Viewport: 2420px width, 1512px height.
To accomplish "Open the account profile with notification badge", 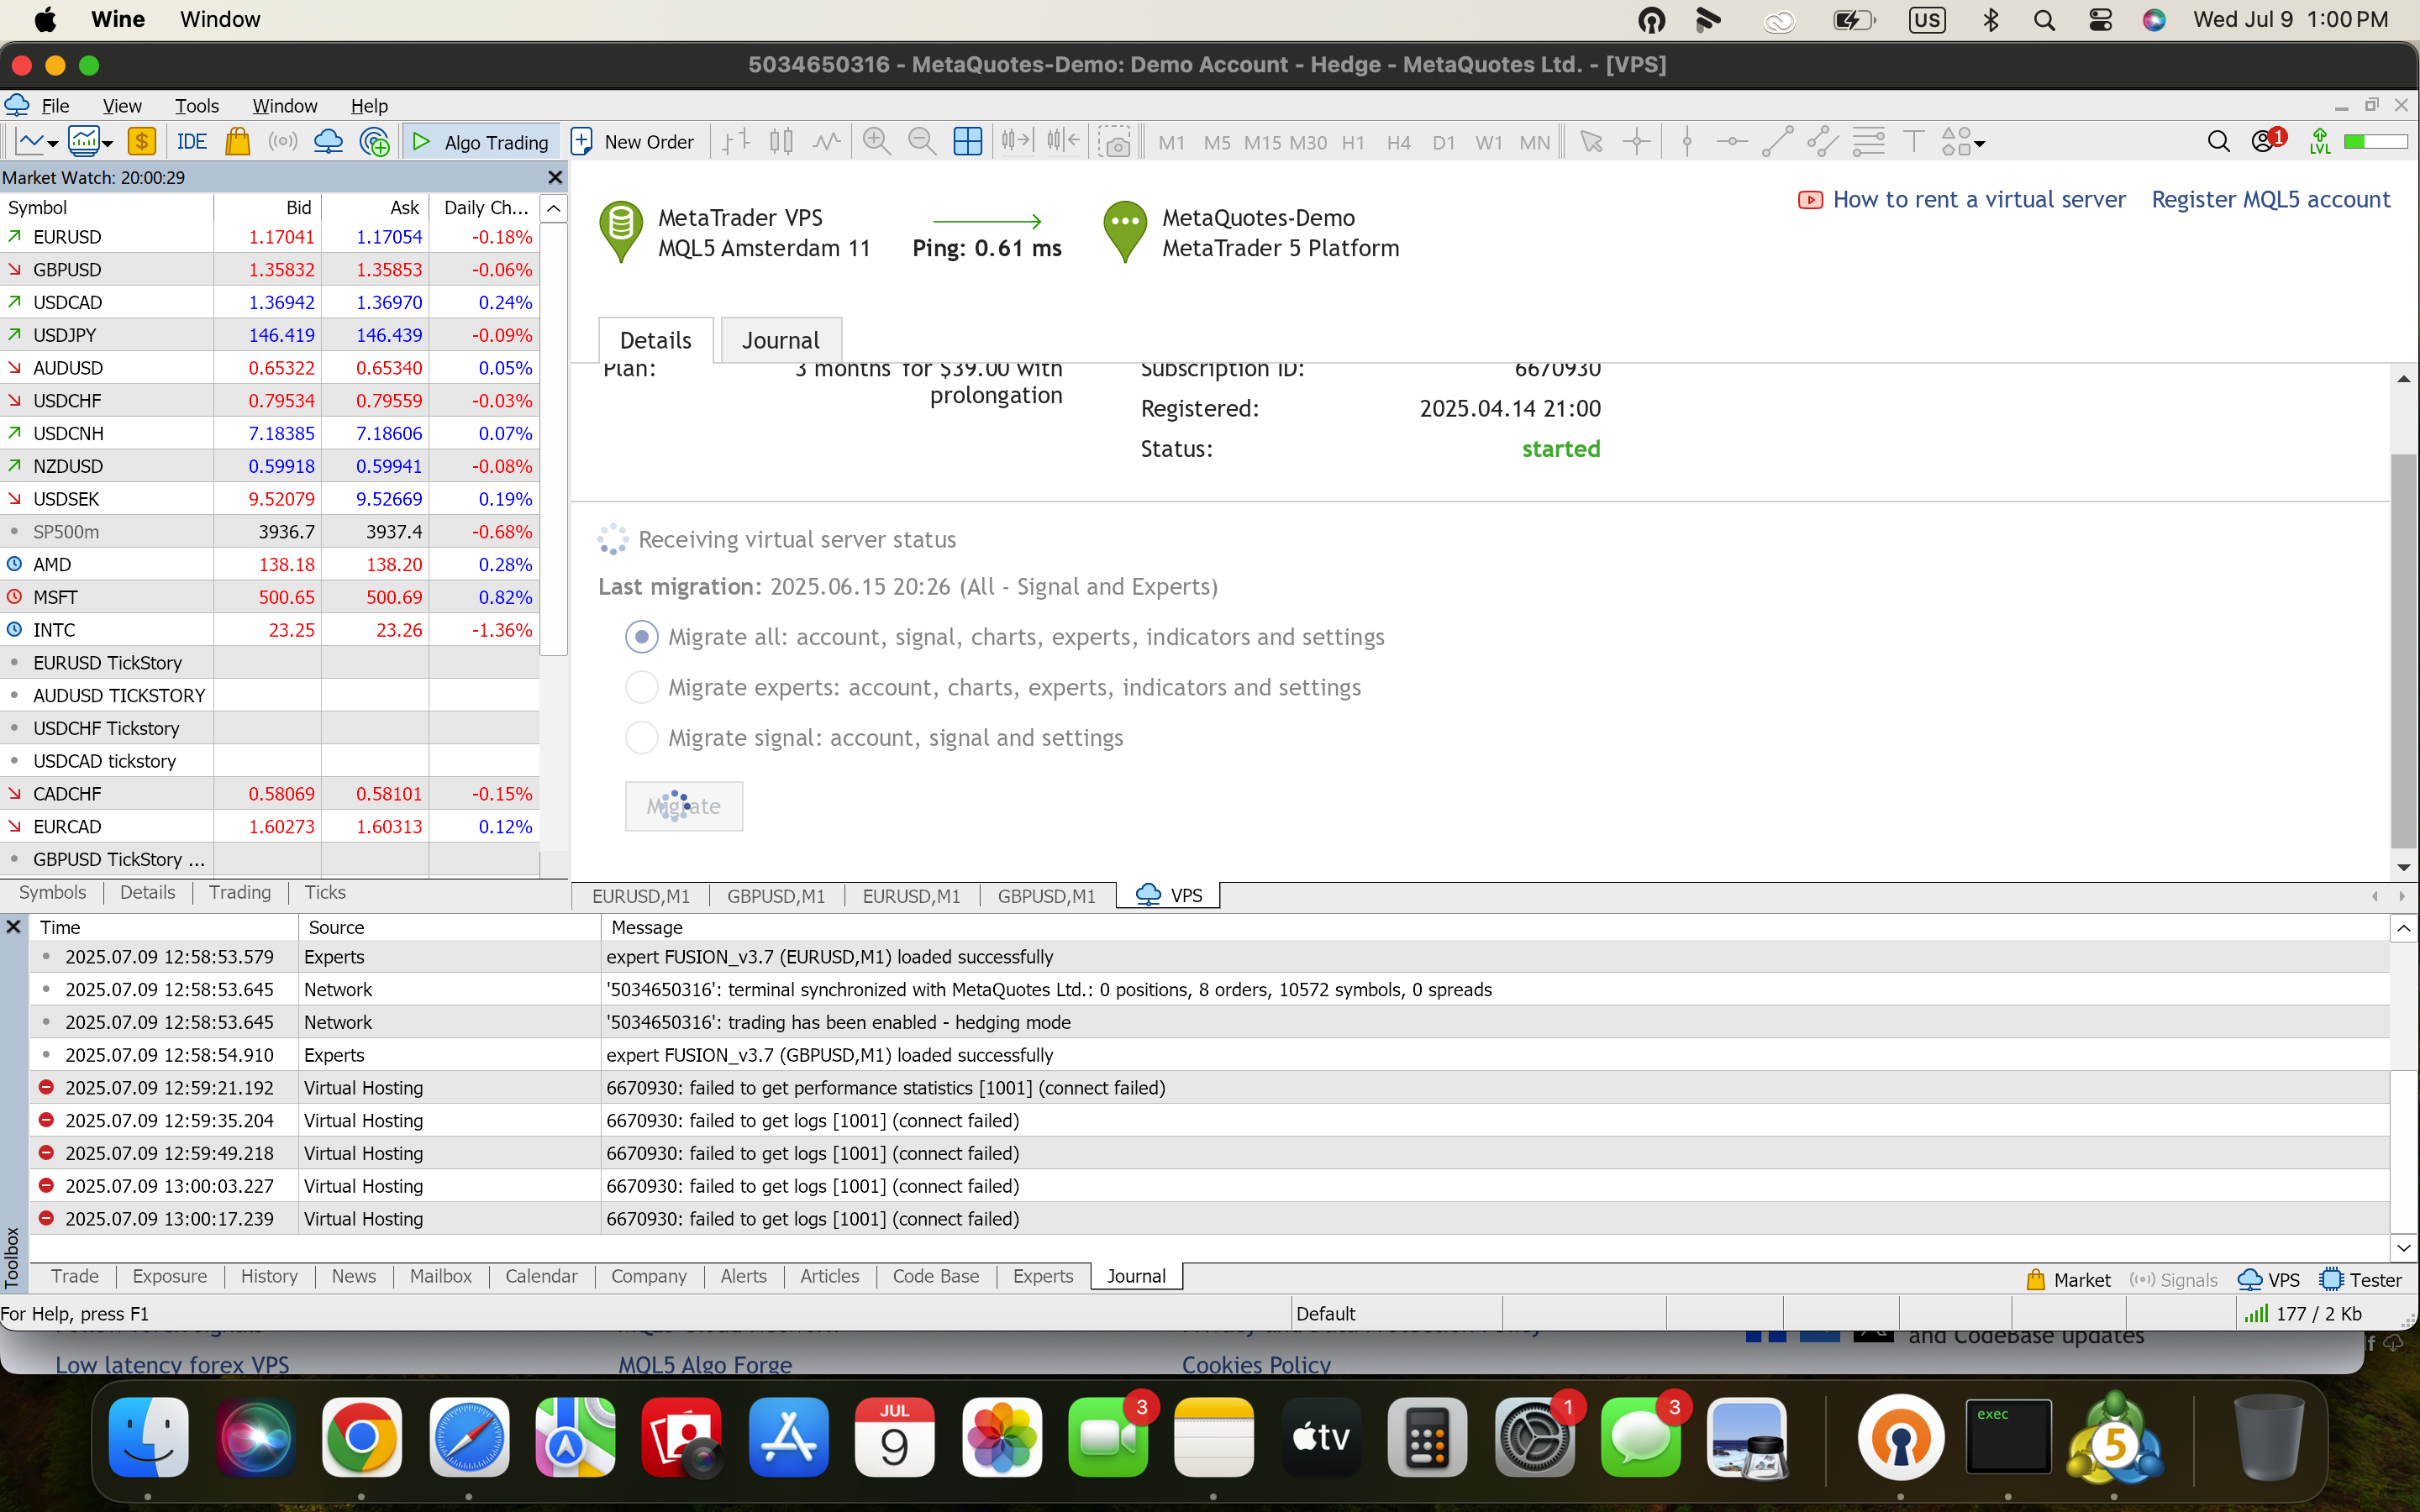I will click(2267, 141).
